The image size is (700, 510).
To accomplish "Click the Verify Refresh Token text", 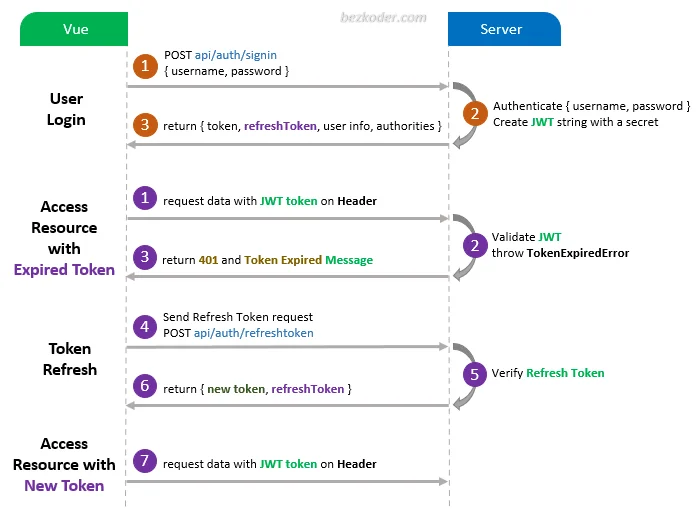I will point(548,373).
